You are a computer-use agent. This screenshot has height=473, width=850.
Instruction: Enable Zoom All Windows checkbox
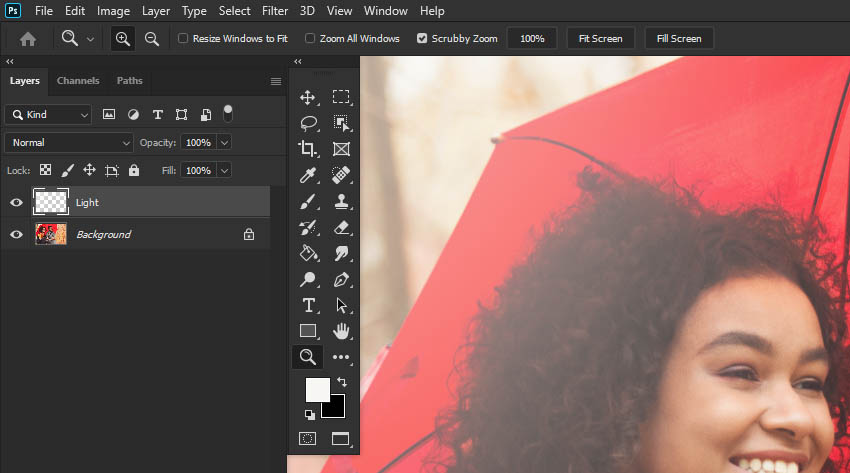310,38
